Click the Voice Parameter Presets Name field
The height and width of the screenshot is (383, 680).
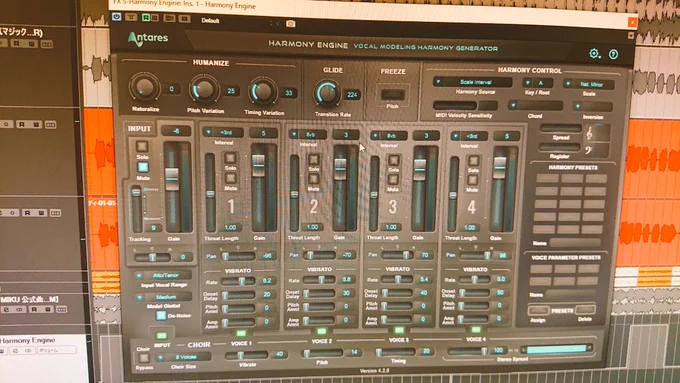click(x=571, y=294)
